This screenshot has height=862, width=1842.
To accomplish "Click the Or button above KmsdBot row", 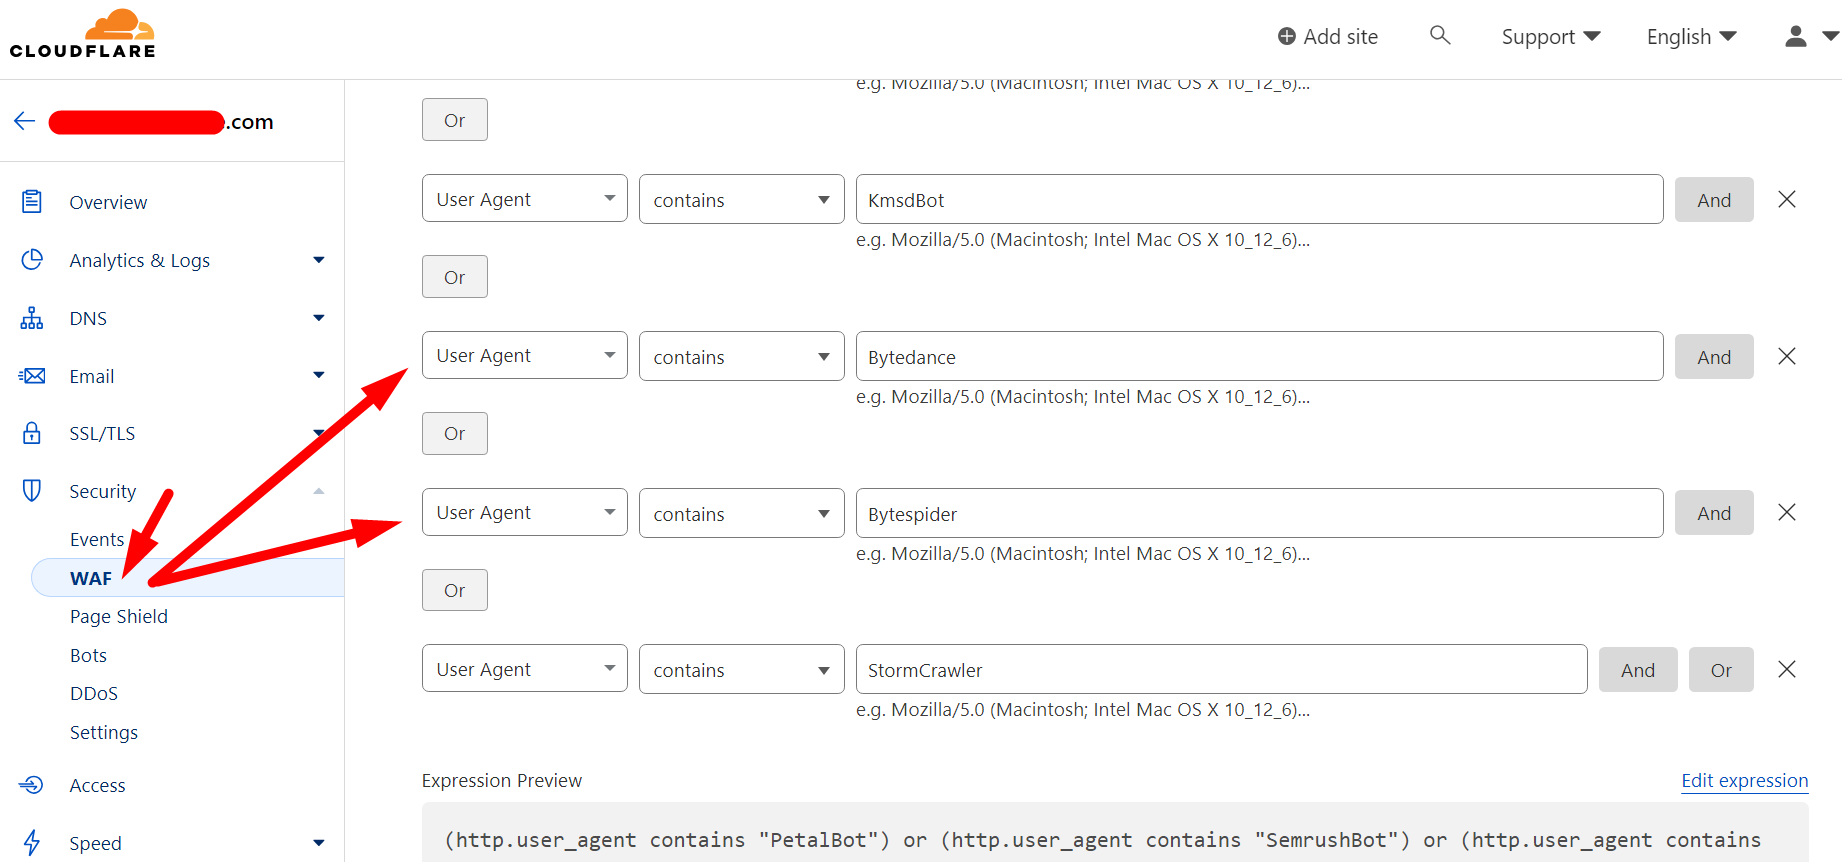I will click(x=455, y=119).
